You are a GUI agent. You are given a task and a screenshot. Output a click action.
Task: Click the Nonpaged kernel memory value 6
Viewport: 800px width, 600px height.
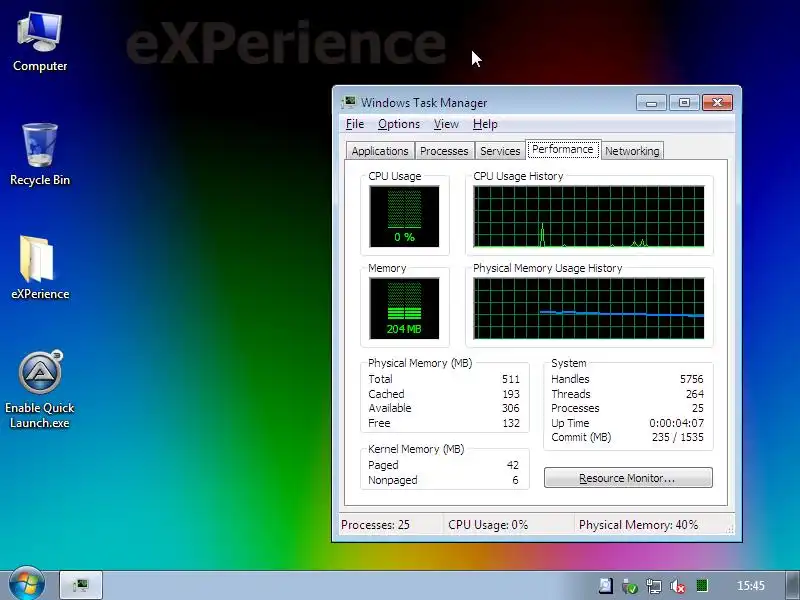coord(515,480)
